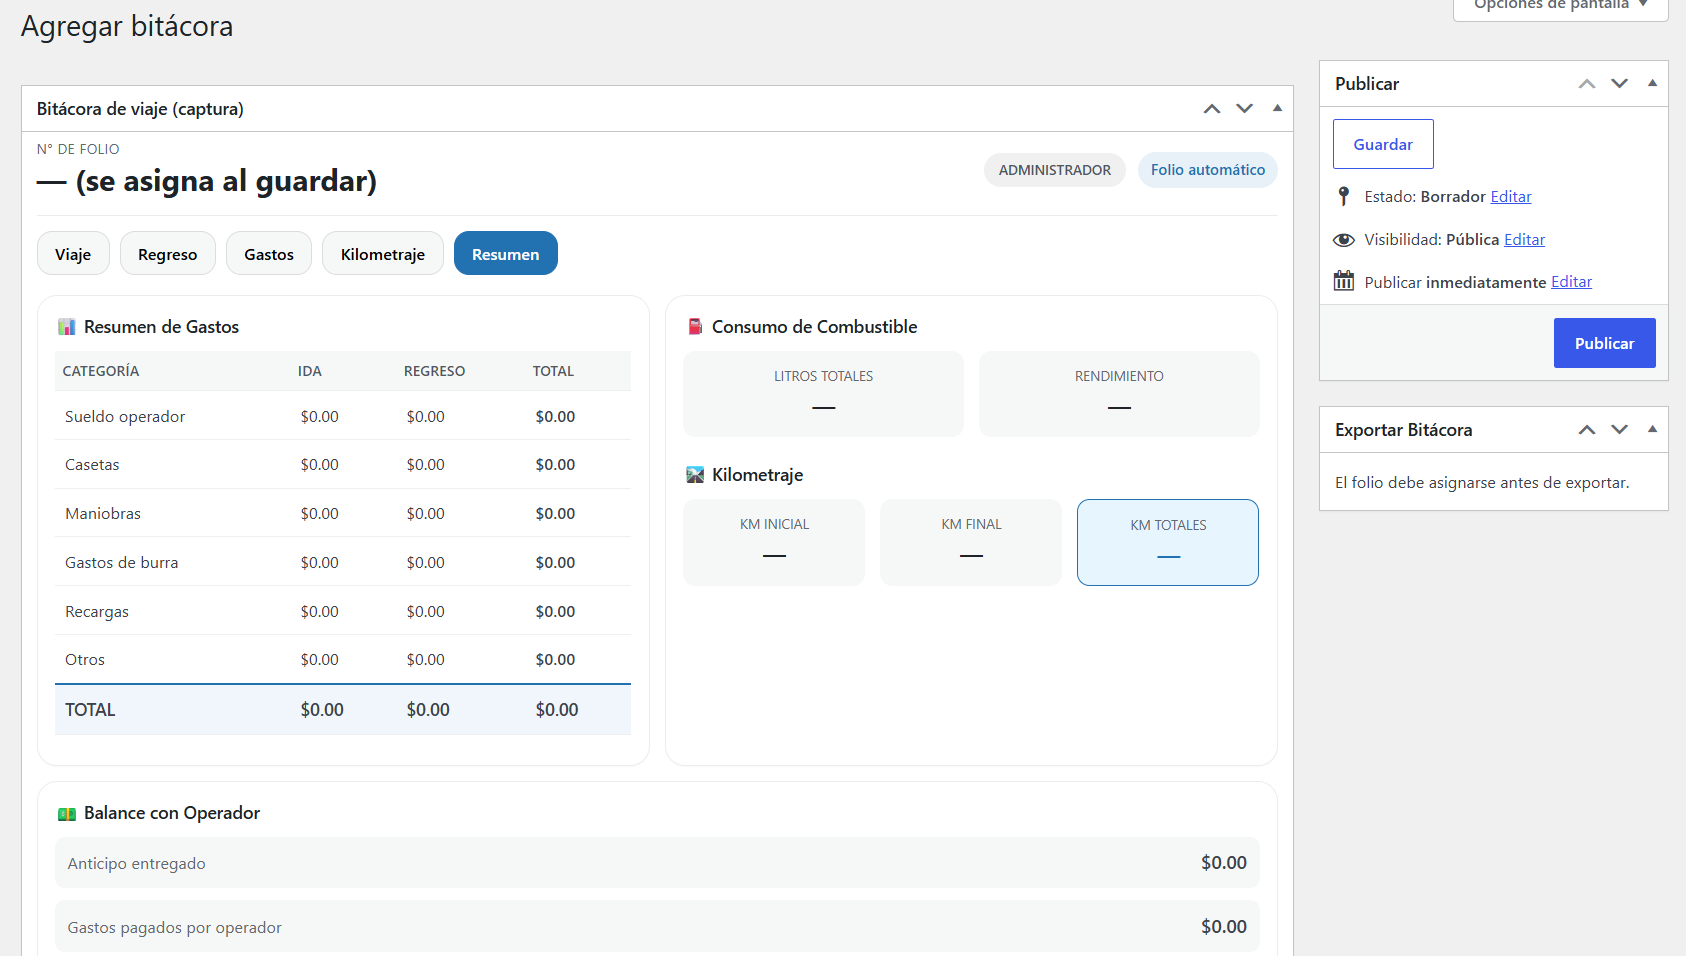Image resolution: width=1686 pixels, height=956 pixels.
Task: Switch to the Regreso tab
Action: [167, 254]
